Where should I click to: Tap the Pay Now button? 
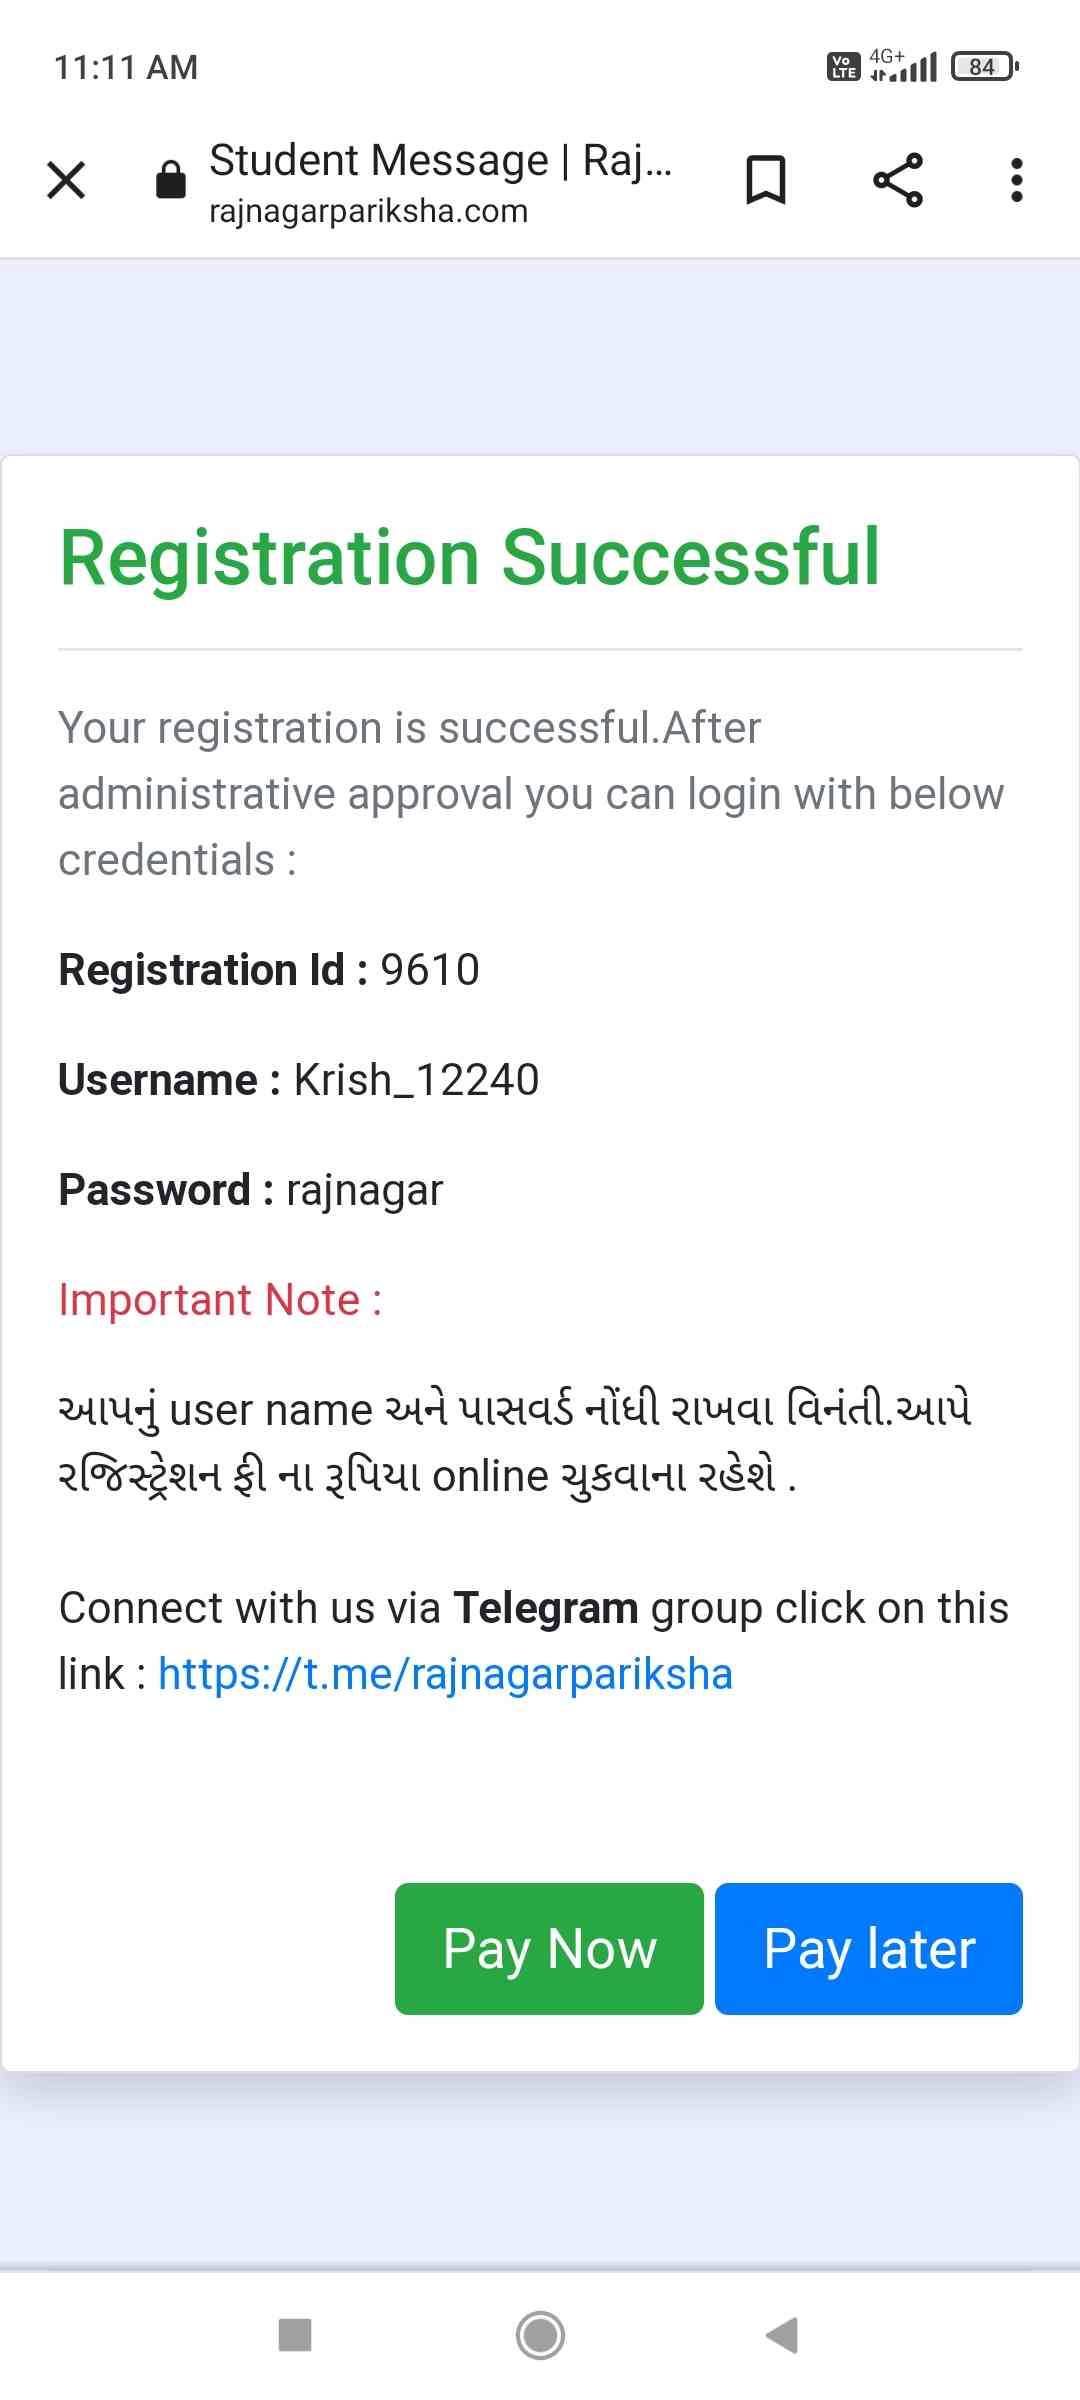pyautogui.click(x=549, y=1948)
